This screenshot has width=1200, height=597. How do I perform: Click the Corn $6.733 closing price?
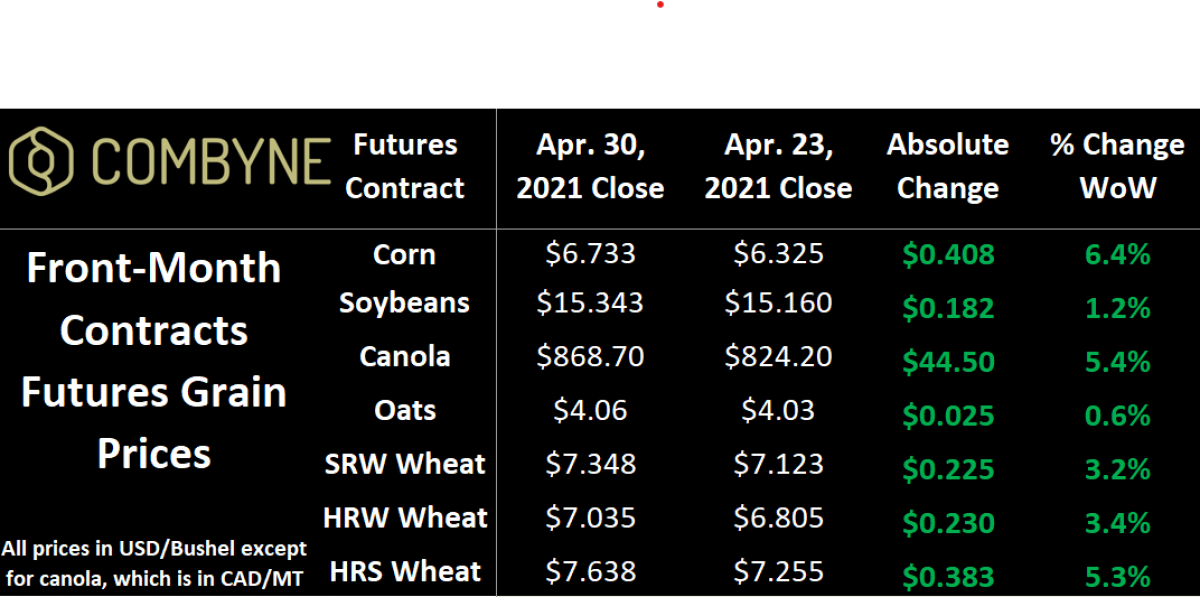(x=590, y=254)
